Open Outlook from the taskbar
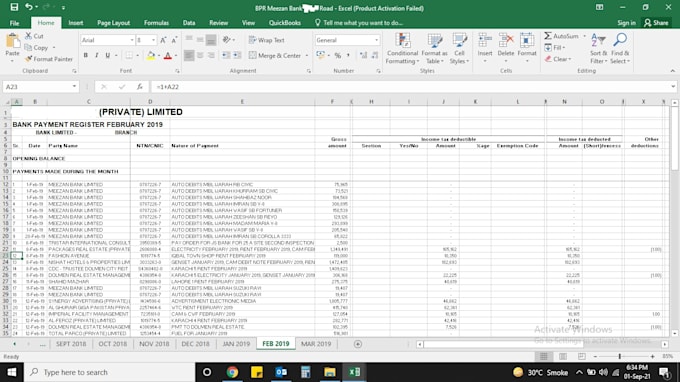Viewport: 680px width, 382px height. (x=281, y=372)
